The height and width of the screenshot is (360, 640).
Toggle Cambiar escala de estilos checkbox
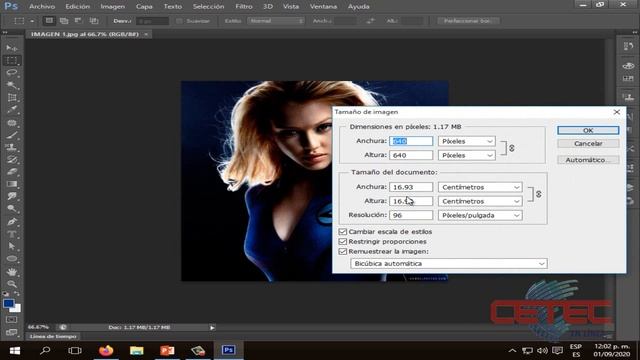pos(342,231)
